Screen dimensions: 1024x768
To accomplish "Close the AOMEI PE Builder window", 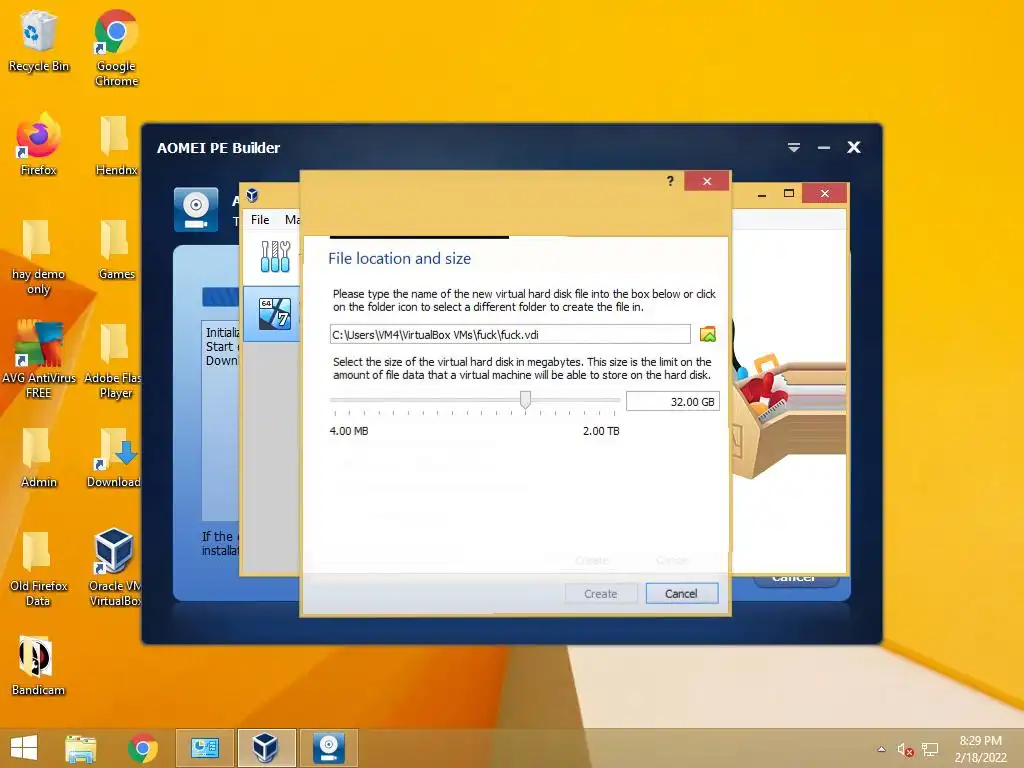I will tap(854, 148).
